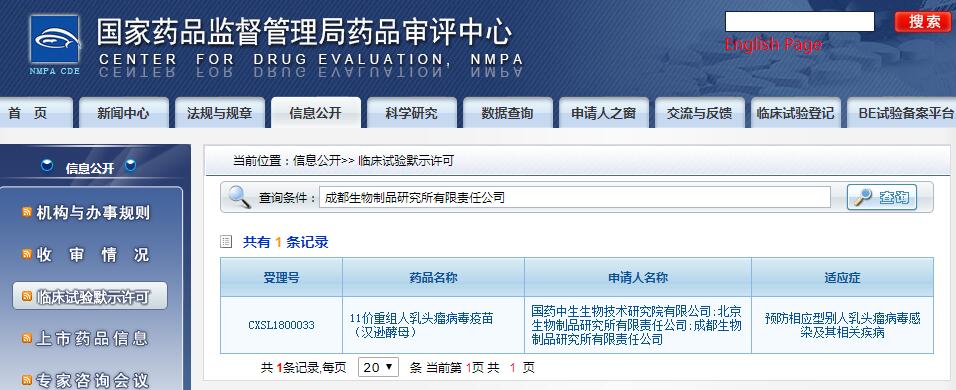Viewport: 956px width, 390px height.
Task: Click the red 搜索 button
Action: tap(923, 22)
